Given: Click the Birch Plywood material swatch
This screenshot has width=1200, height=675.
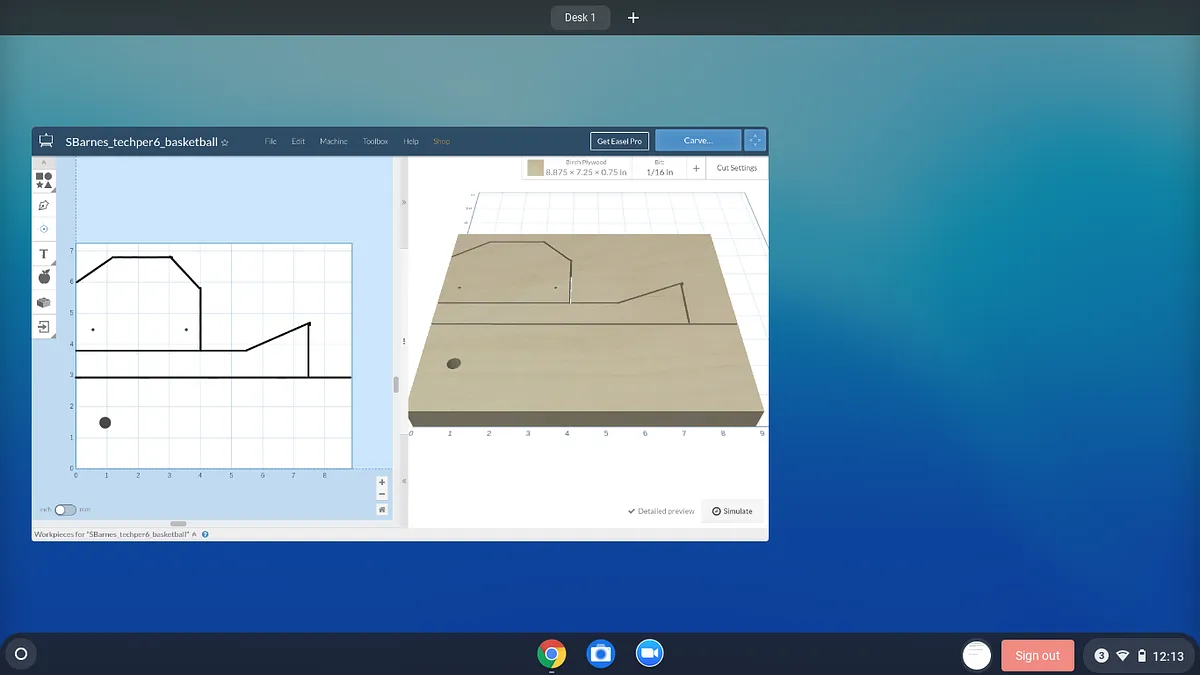Looking at the screenshot, I should [x=536, y=168].
